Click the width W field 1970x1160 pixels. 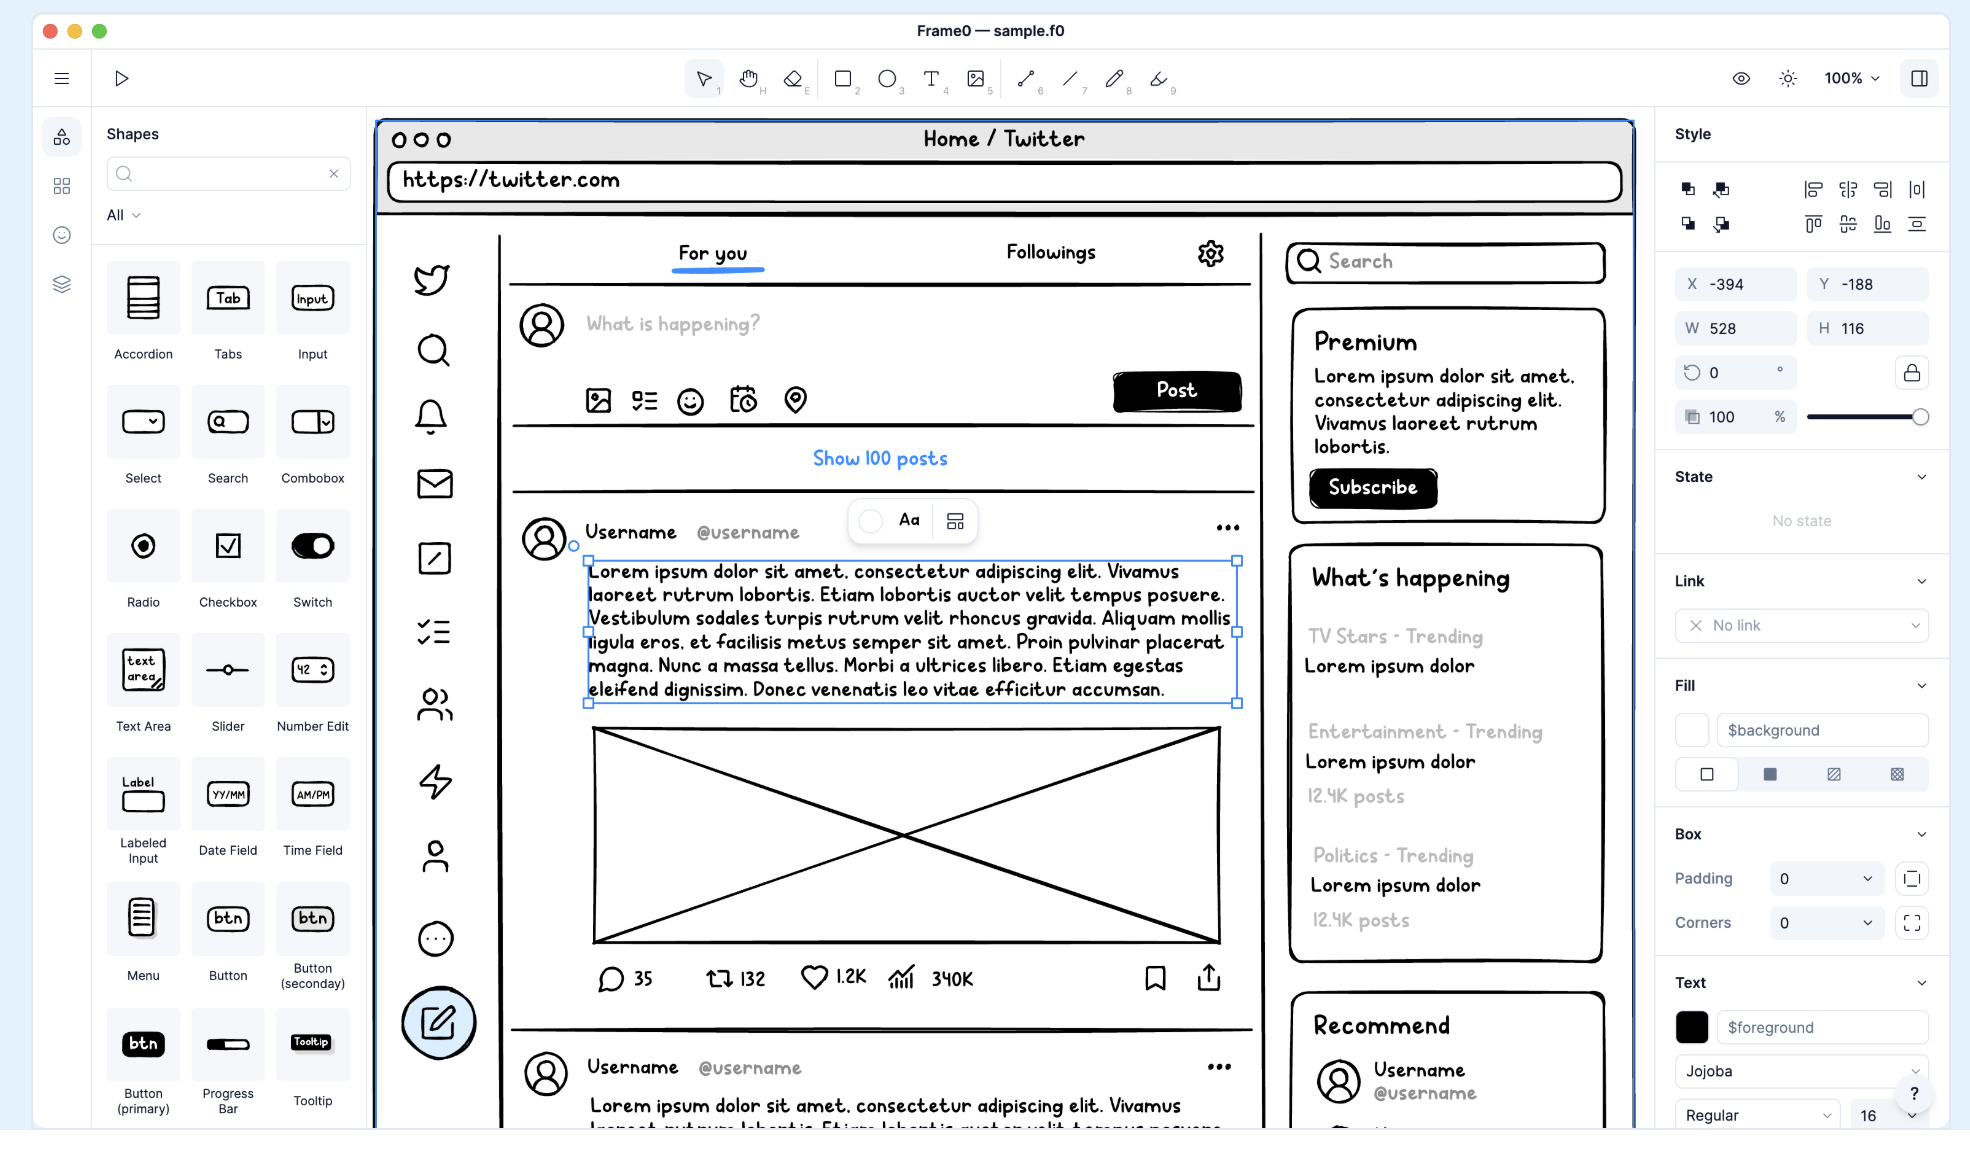(x=1736, y=328)
